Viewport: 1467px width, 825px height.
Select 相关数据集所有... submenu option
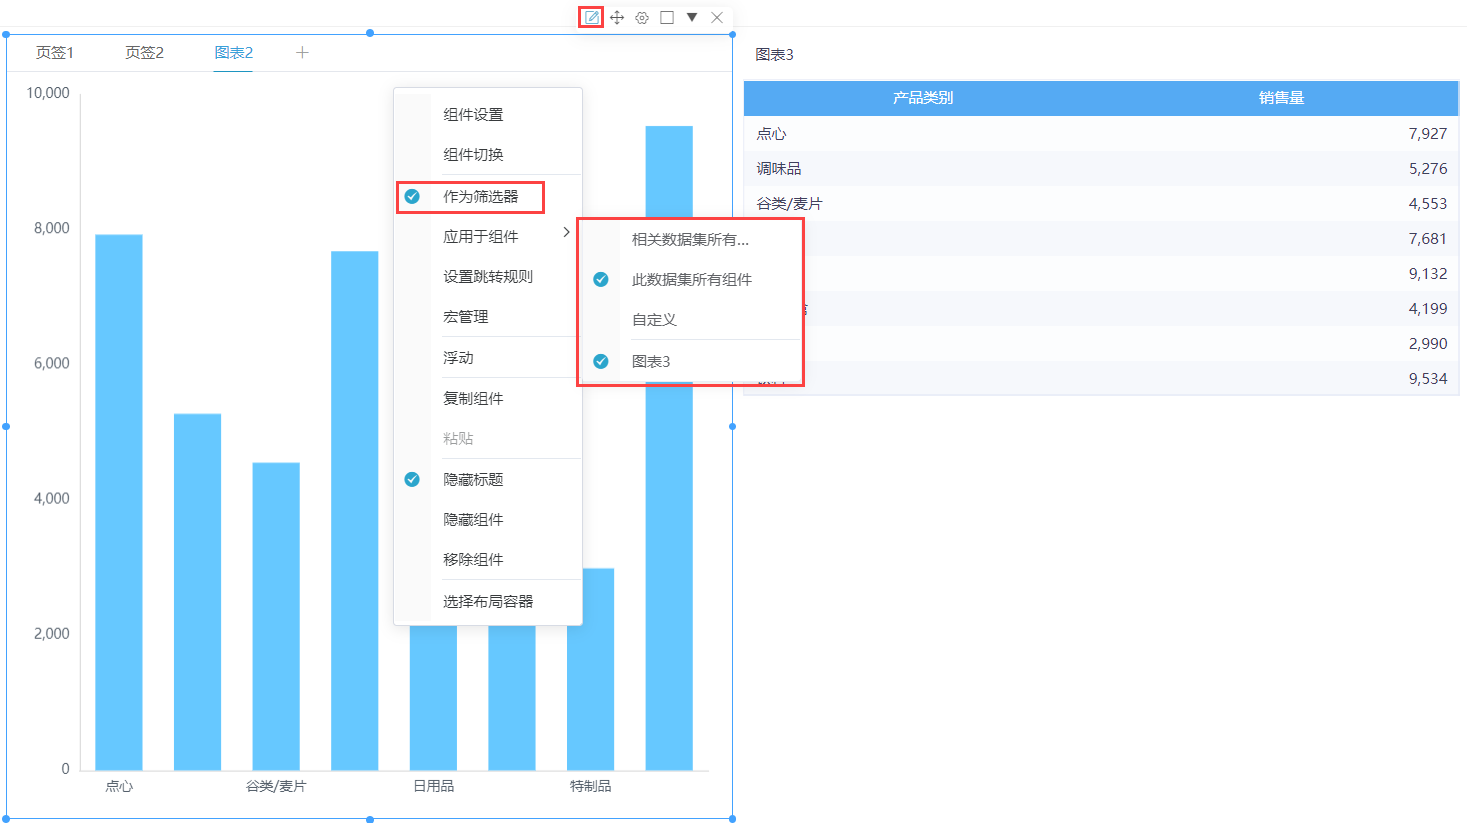(691, 240)
